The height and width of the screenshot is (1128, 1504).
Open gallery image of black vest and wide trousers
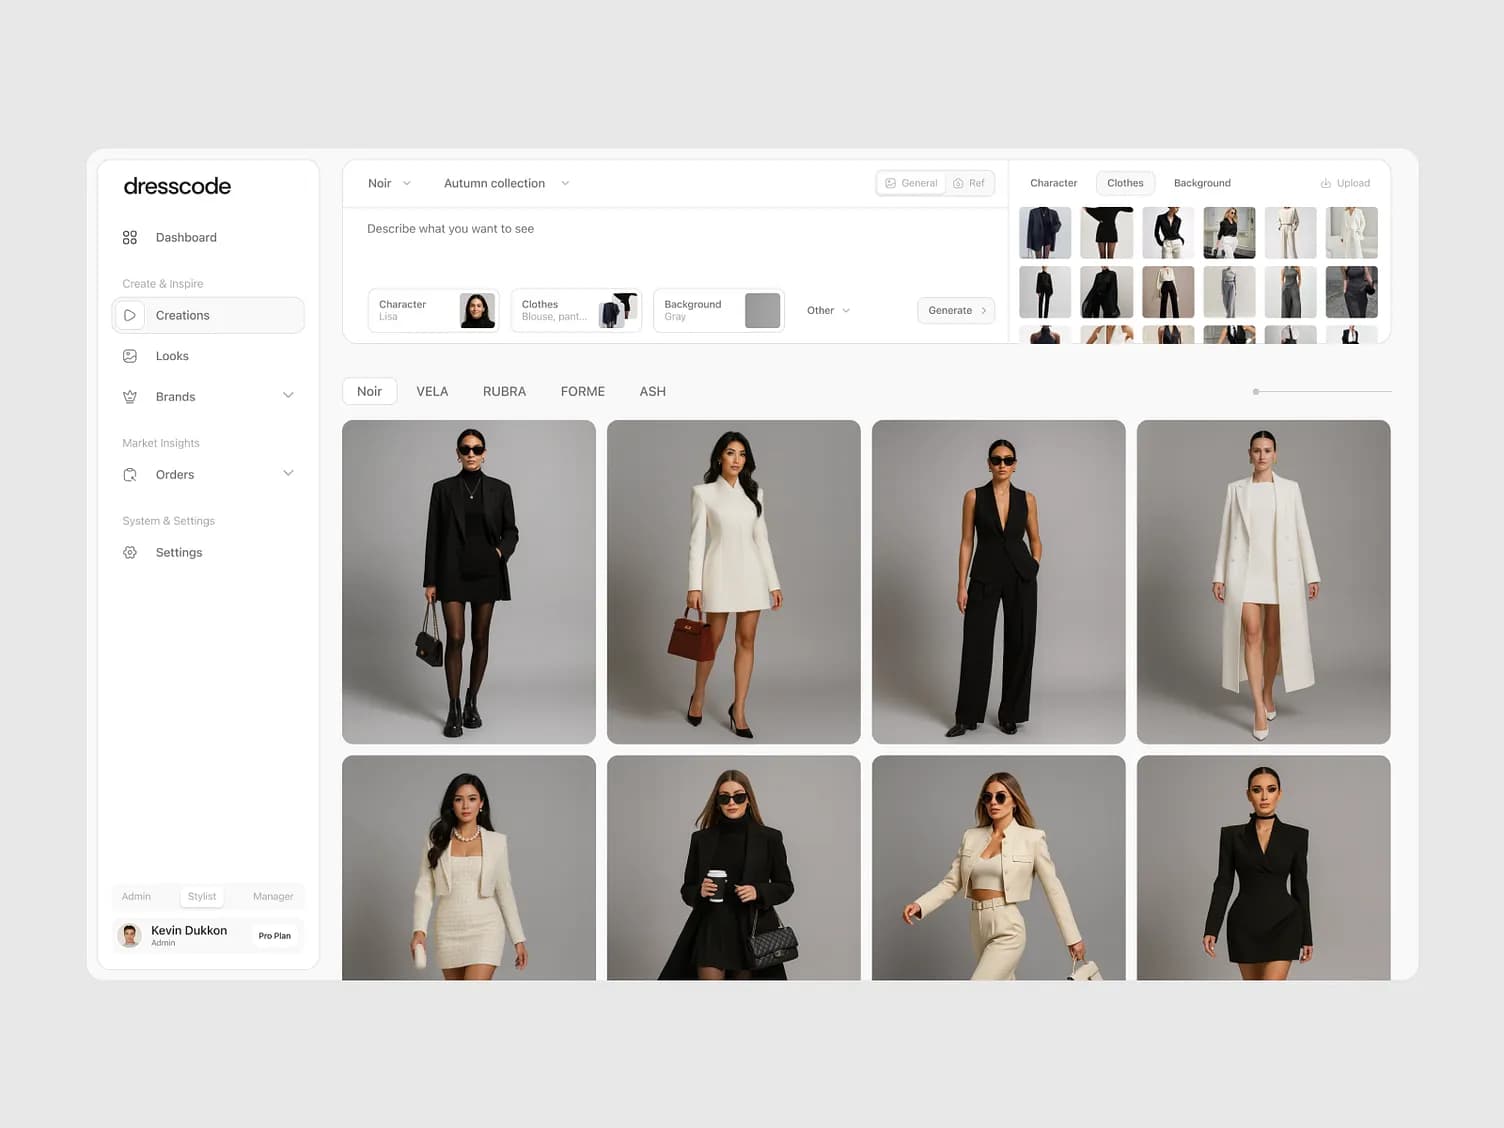[x=999, y=582]
